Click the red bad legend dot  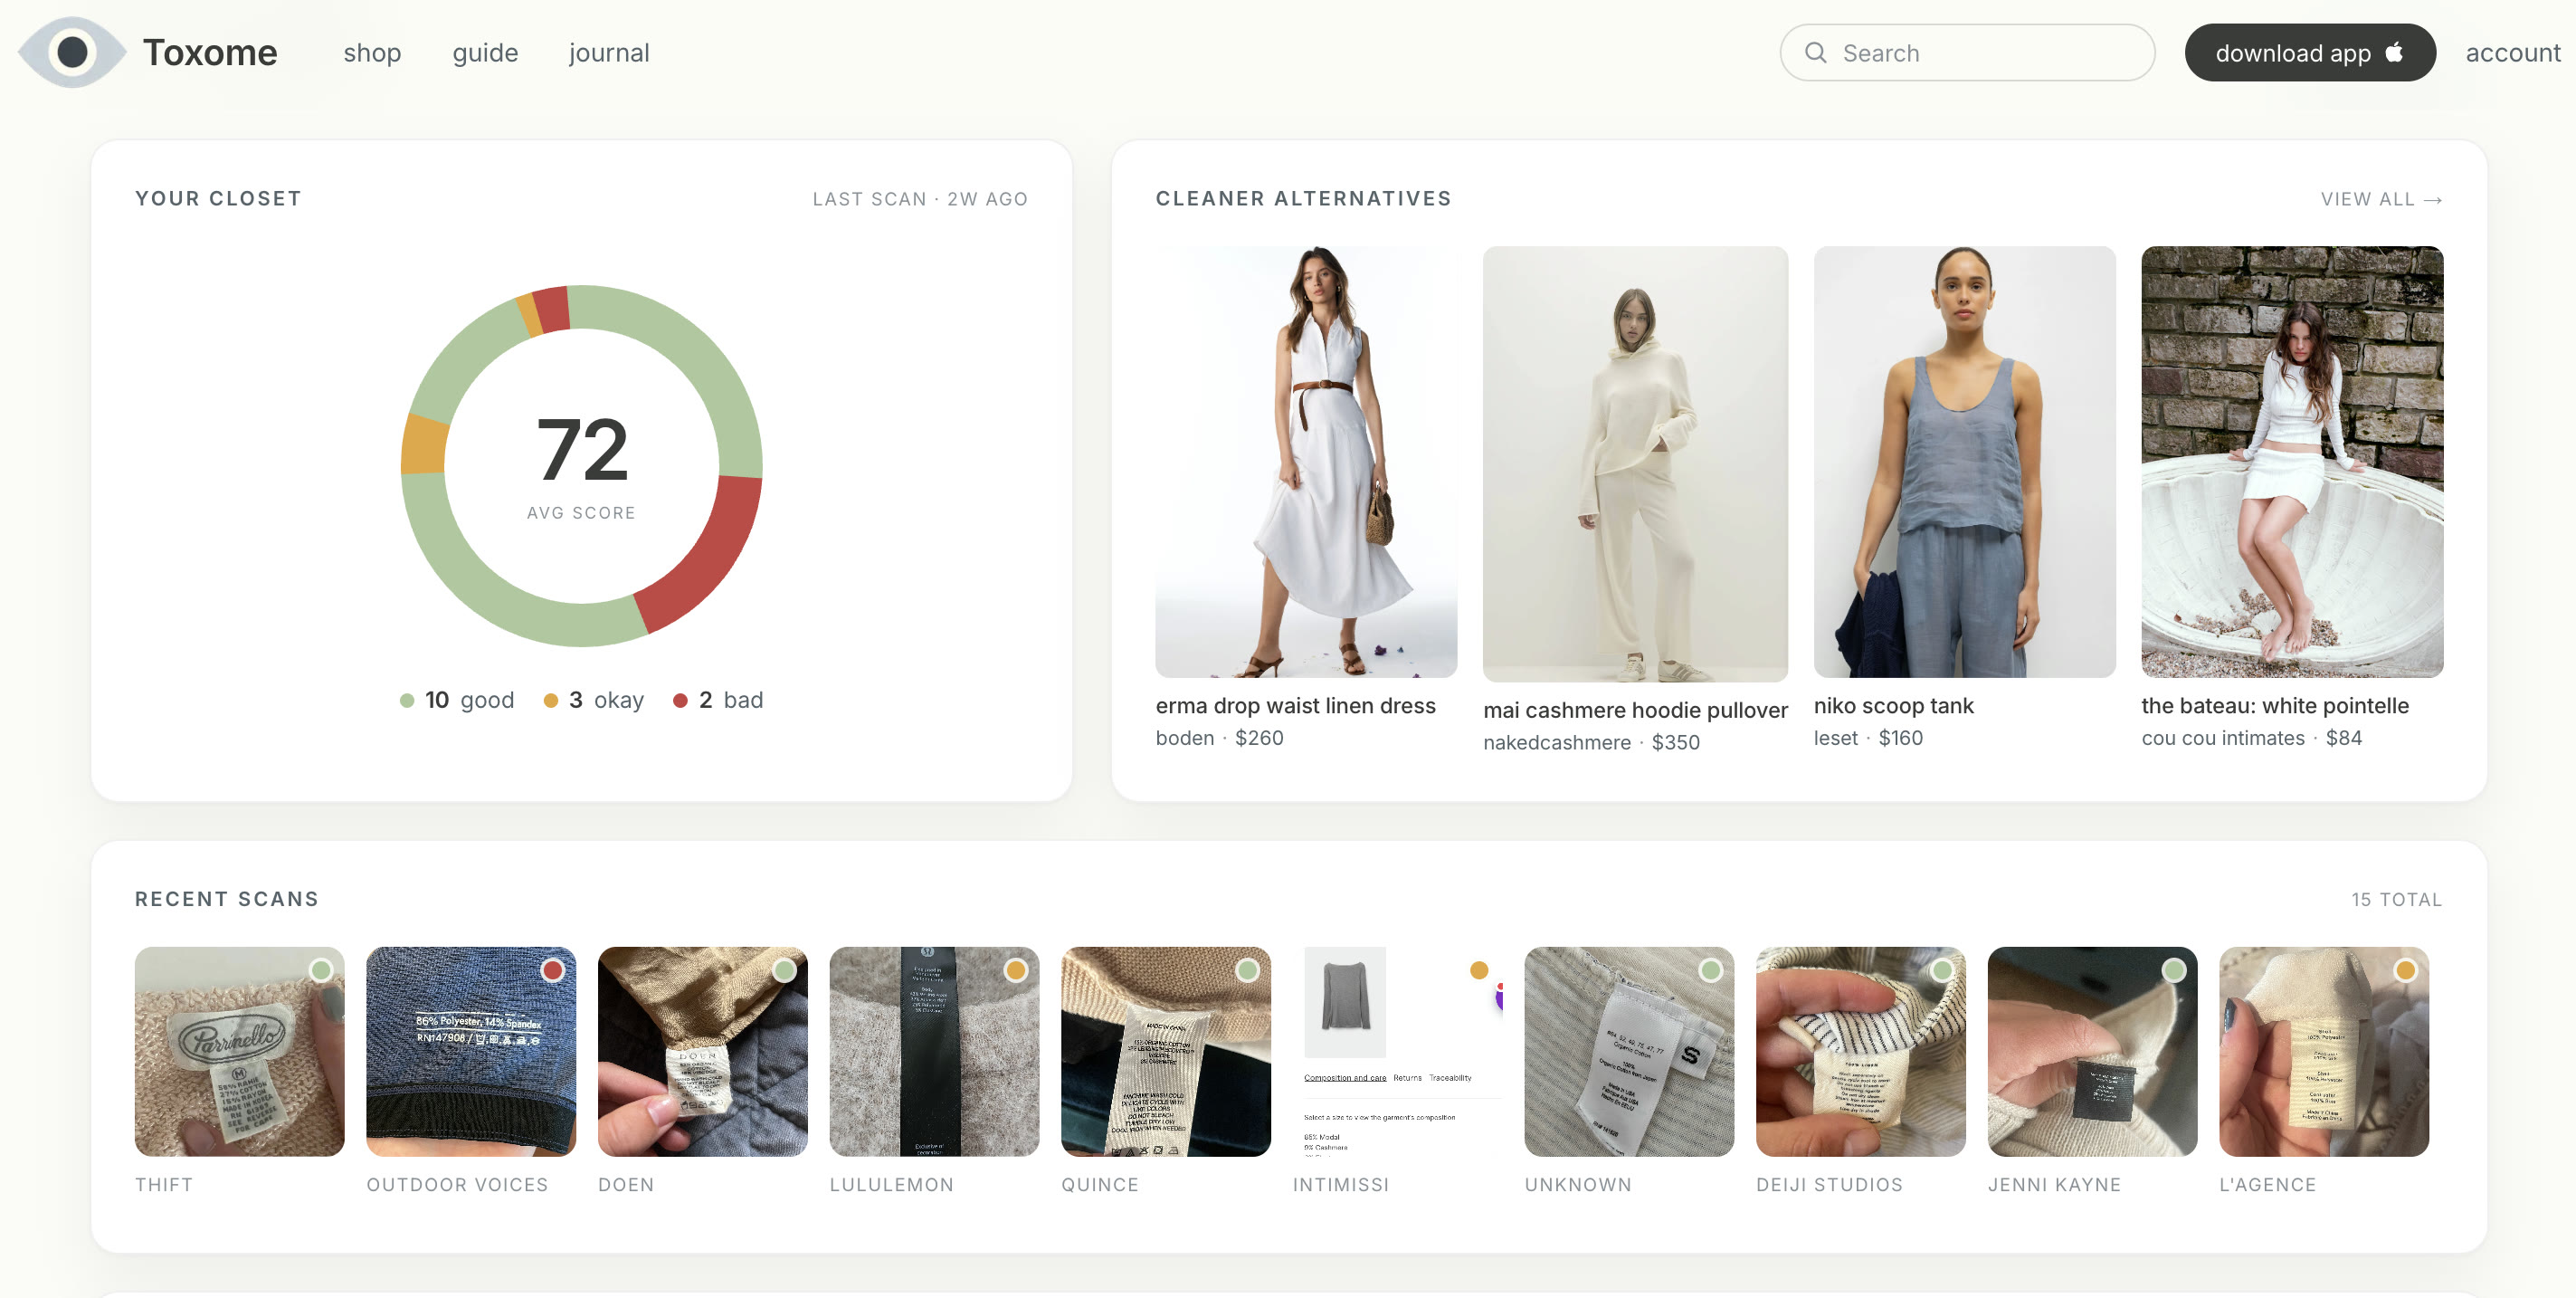pos(680,700)
